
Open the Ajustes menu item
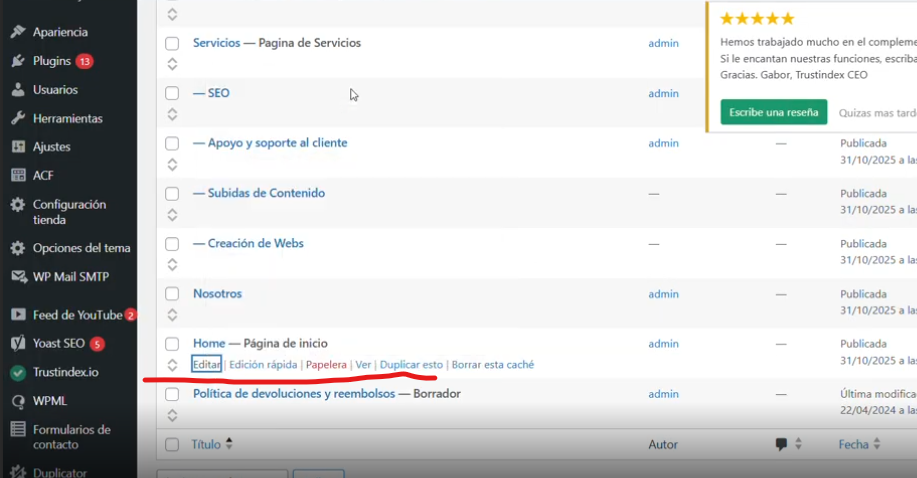click(x=51, y=147)
